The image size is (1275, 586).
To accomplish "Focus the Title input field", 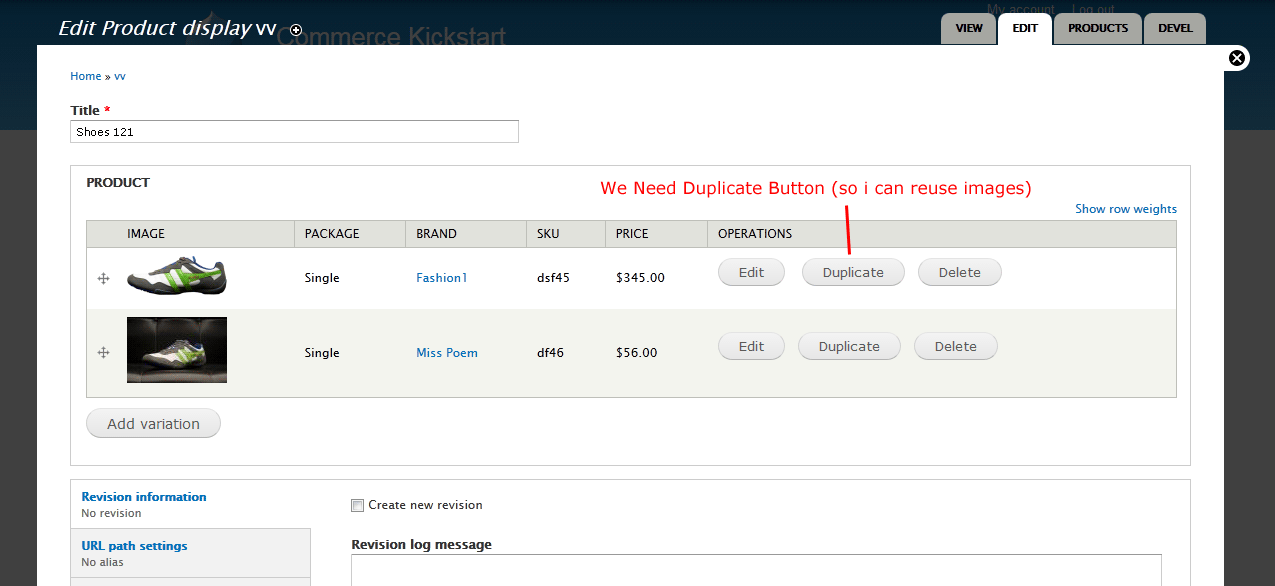I will click(x=294, y=131).
